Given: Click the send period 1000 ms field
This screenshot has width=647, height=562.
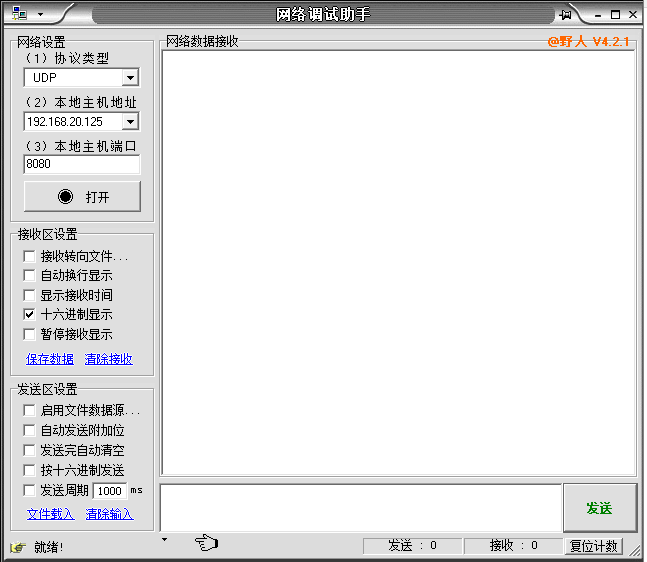Looking at the screenshot, I should (110, 491).
